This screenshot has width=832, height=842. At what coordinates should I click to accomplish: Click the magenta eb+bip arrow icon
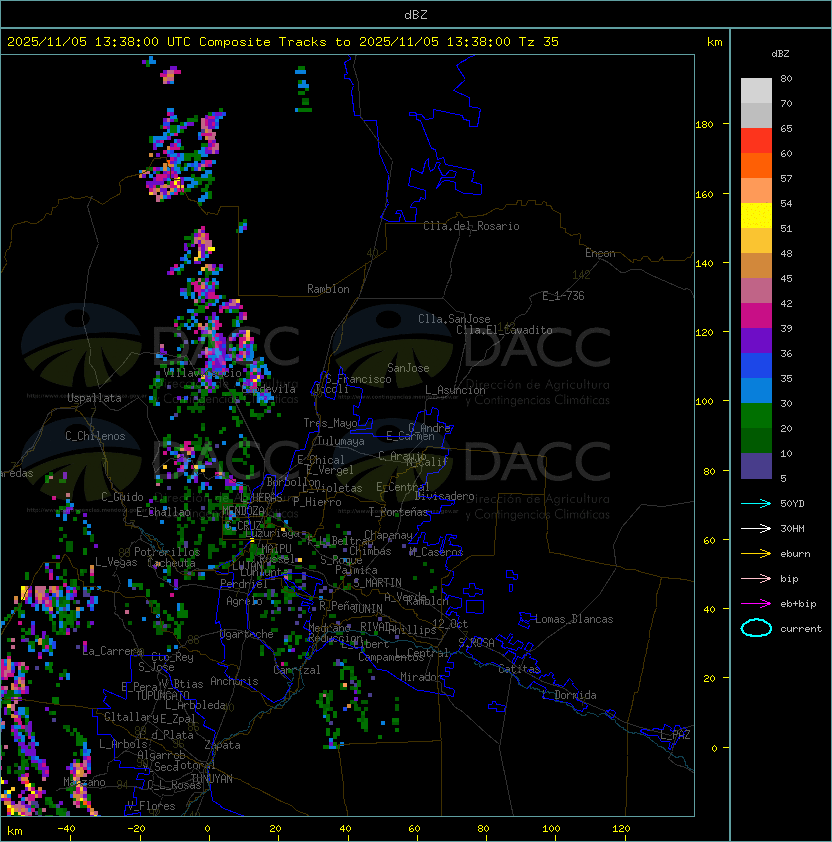[x=756, y=604]
